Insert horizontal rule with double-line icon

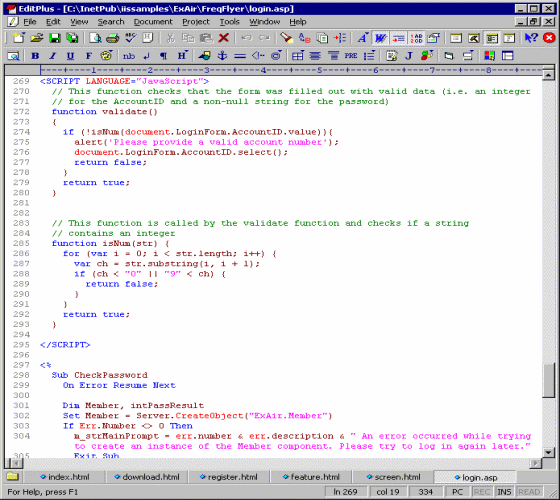tap(240, 56)
